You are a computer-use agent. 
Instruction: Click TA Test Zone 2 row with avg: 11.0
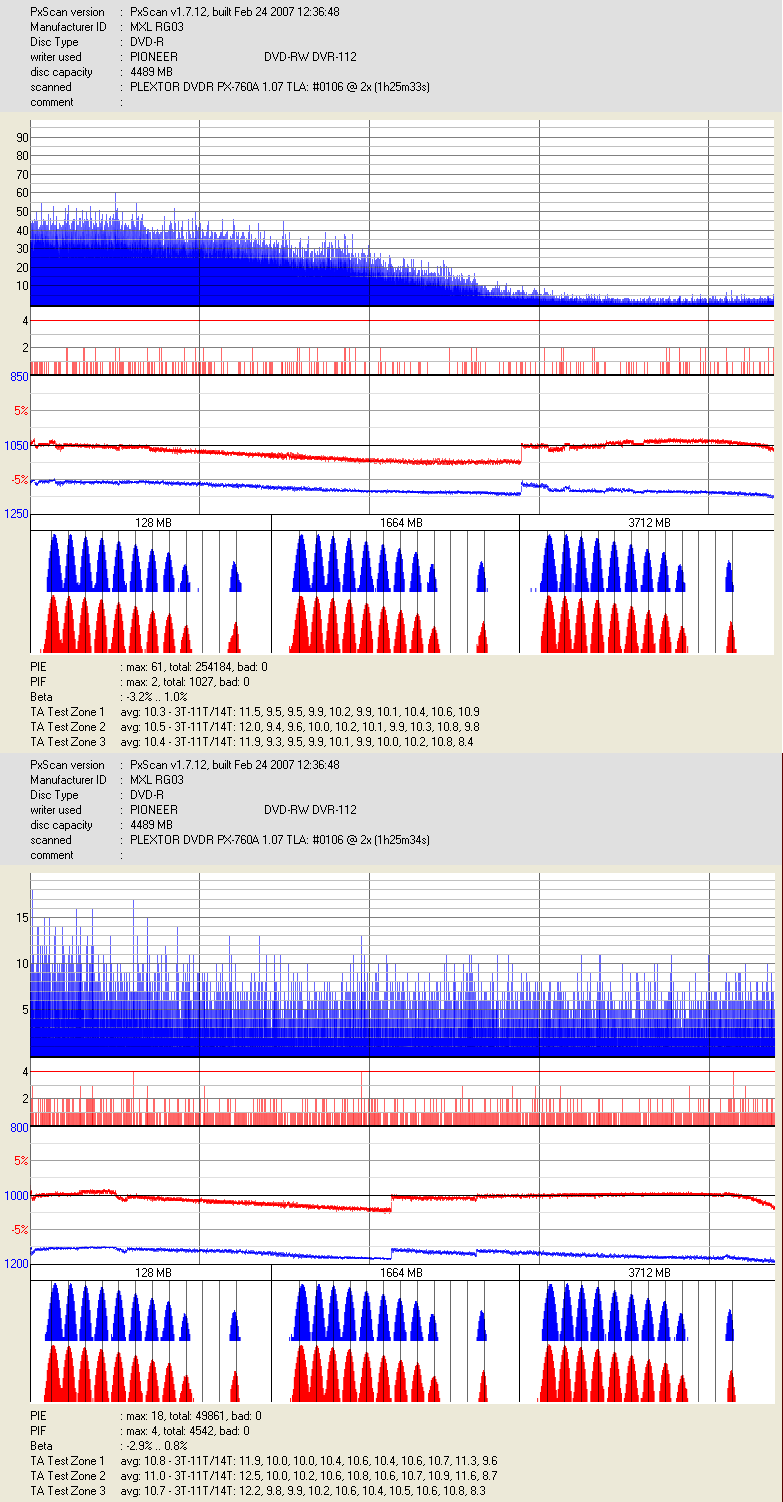point(264,1476)
